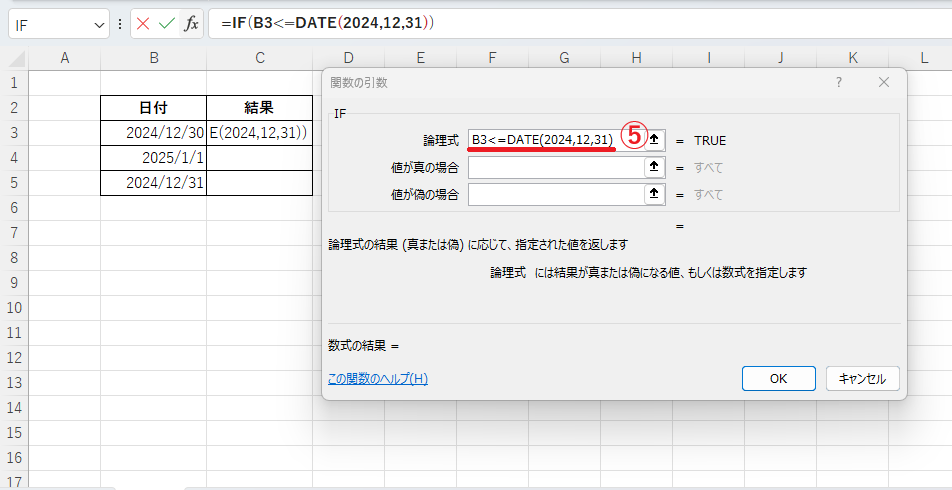952x490 pixels.
Task: Click the formula bar text =IF(B3<=DATE(2024,12,31))
Action: pyautogui.click(x=328, y=23)
